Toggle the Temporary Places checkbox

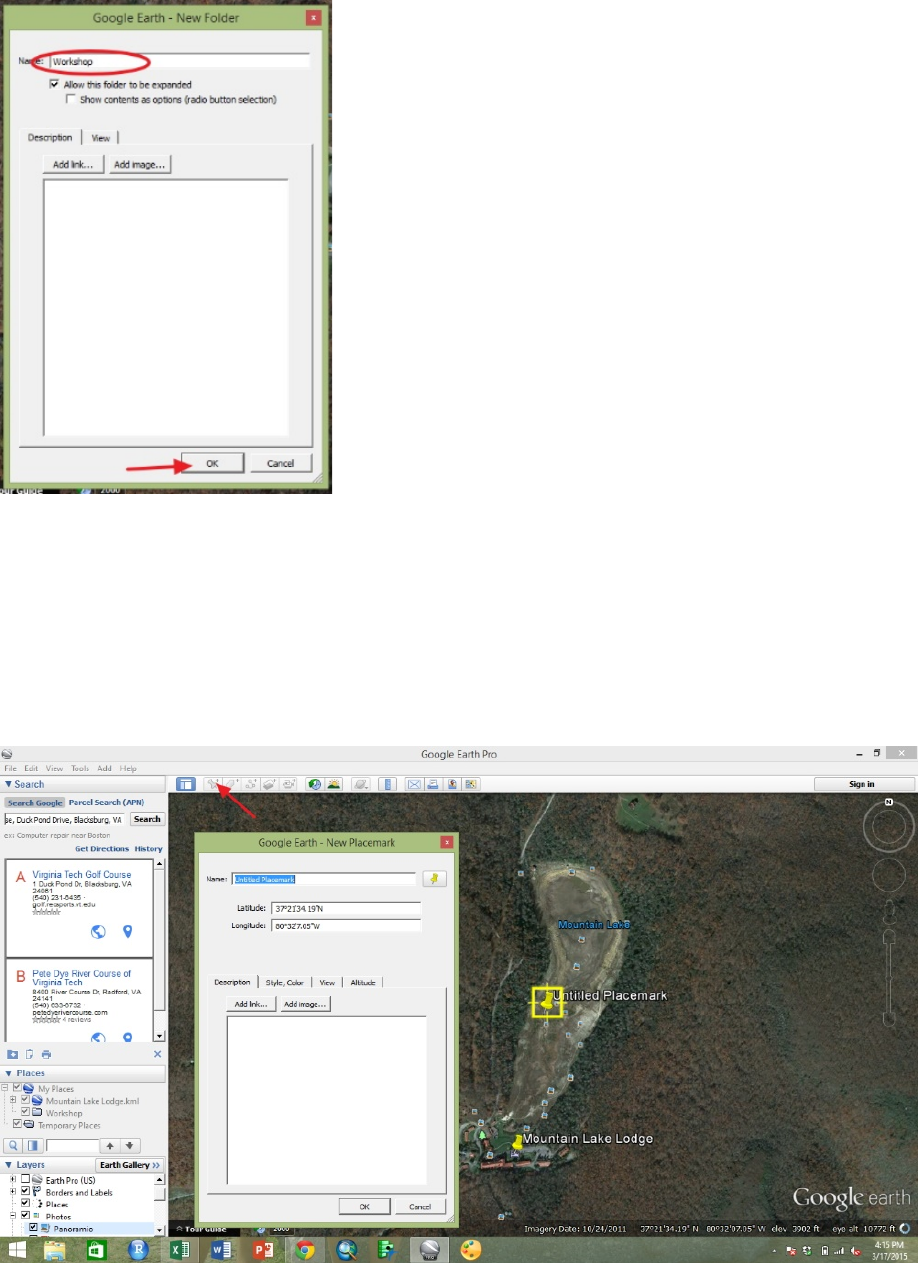17,1124
